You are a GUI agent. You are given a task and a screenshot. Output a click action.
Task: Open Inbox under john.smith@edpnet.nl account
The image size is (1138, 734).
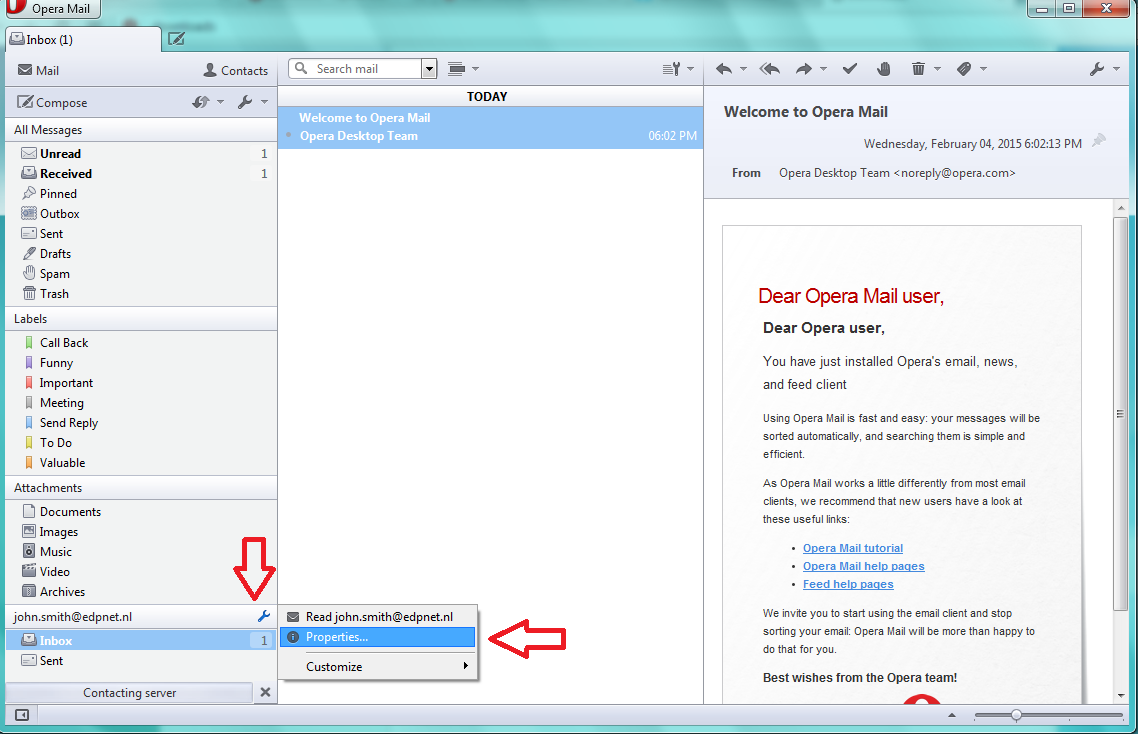142,640
